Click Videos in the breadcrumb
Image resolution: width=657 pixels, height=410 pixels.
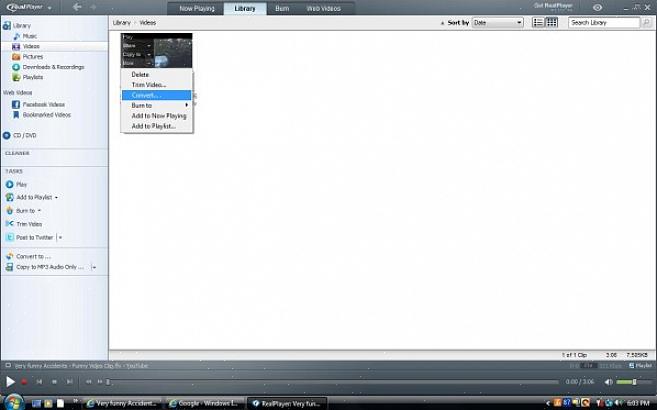147,23
